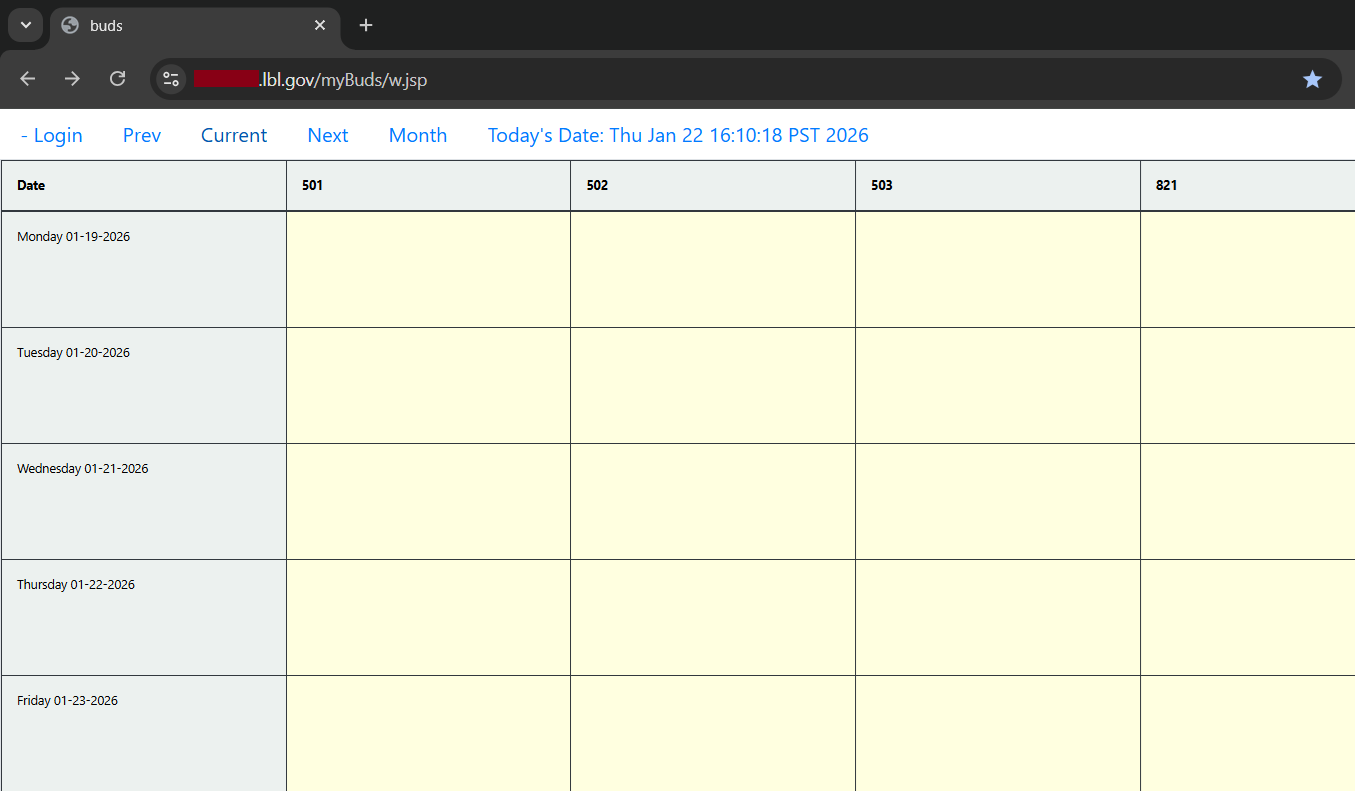
Task: Expand the tab search dropdown arrow
Action: [26, 25]
